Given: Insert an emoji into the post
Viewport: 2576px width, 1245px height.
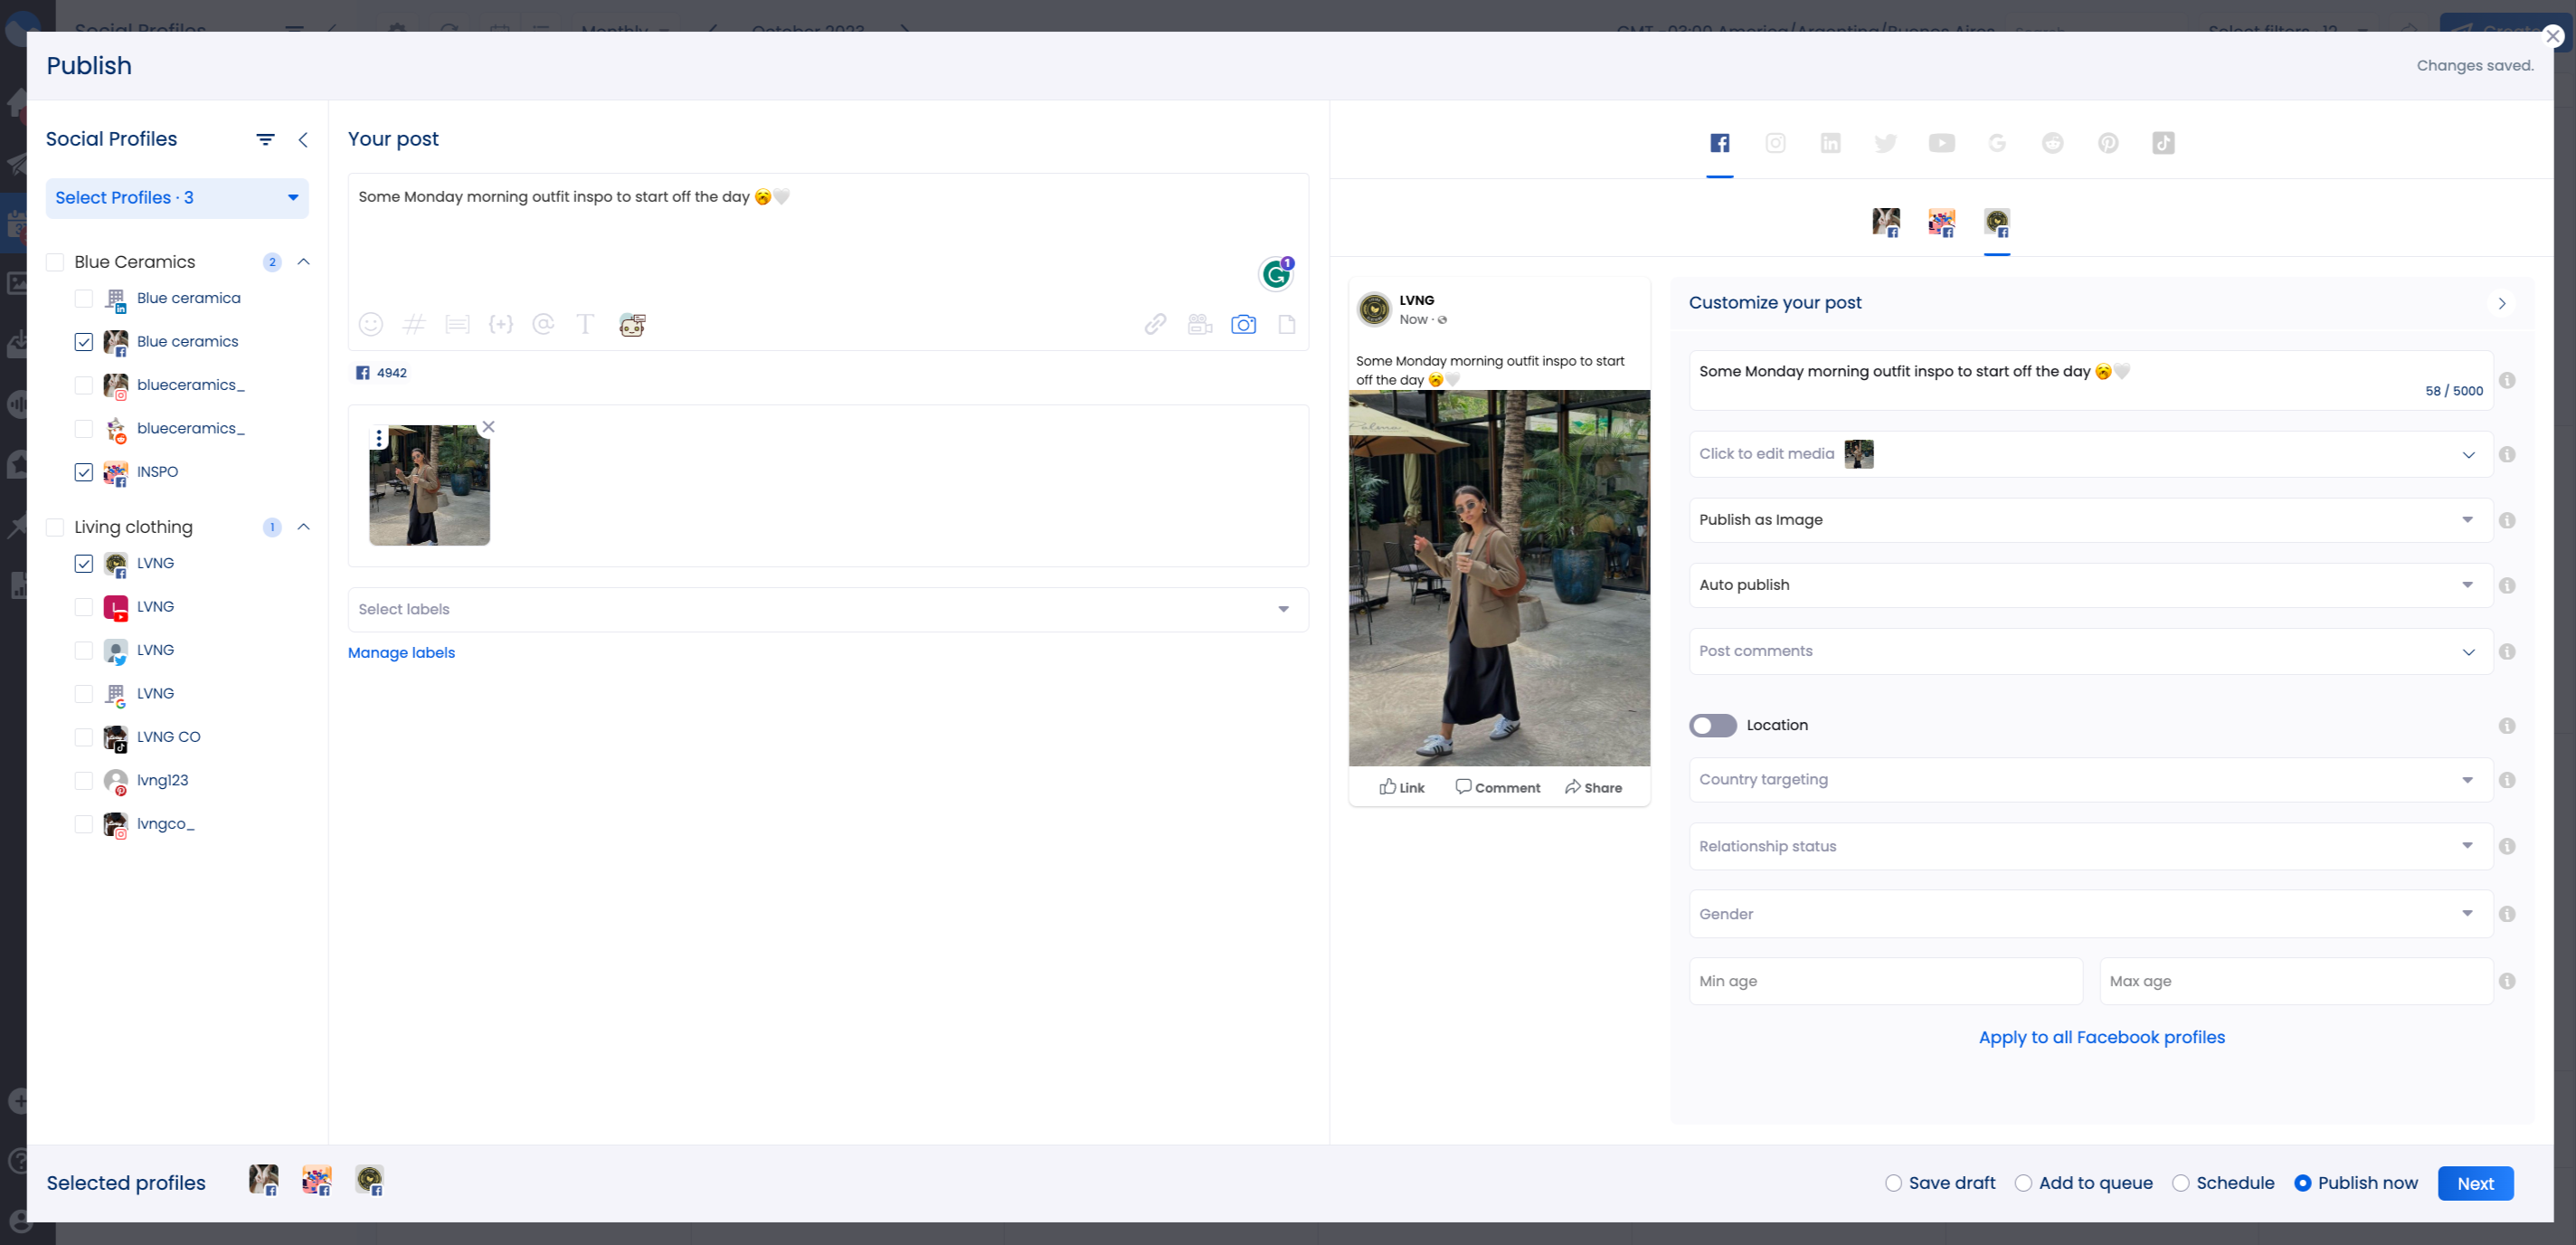Looking at the screenshot, I should coord(370,324).
